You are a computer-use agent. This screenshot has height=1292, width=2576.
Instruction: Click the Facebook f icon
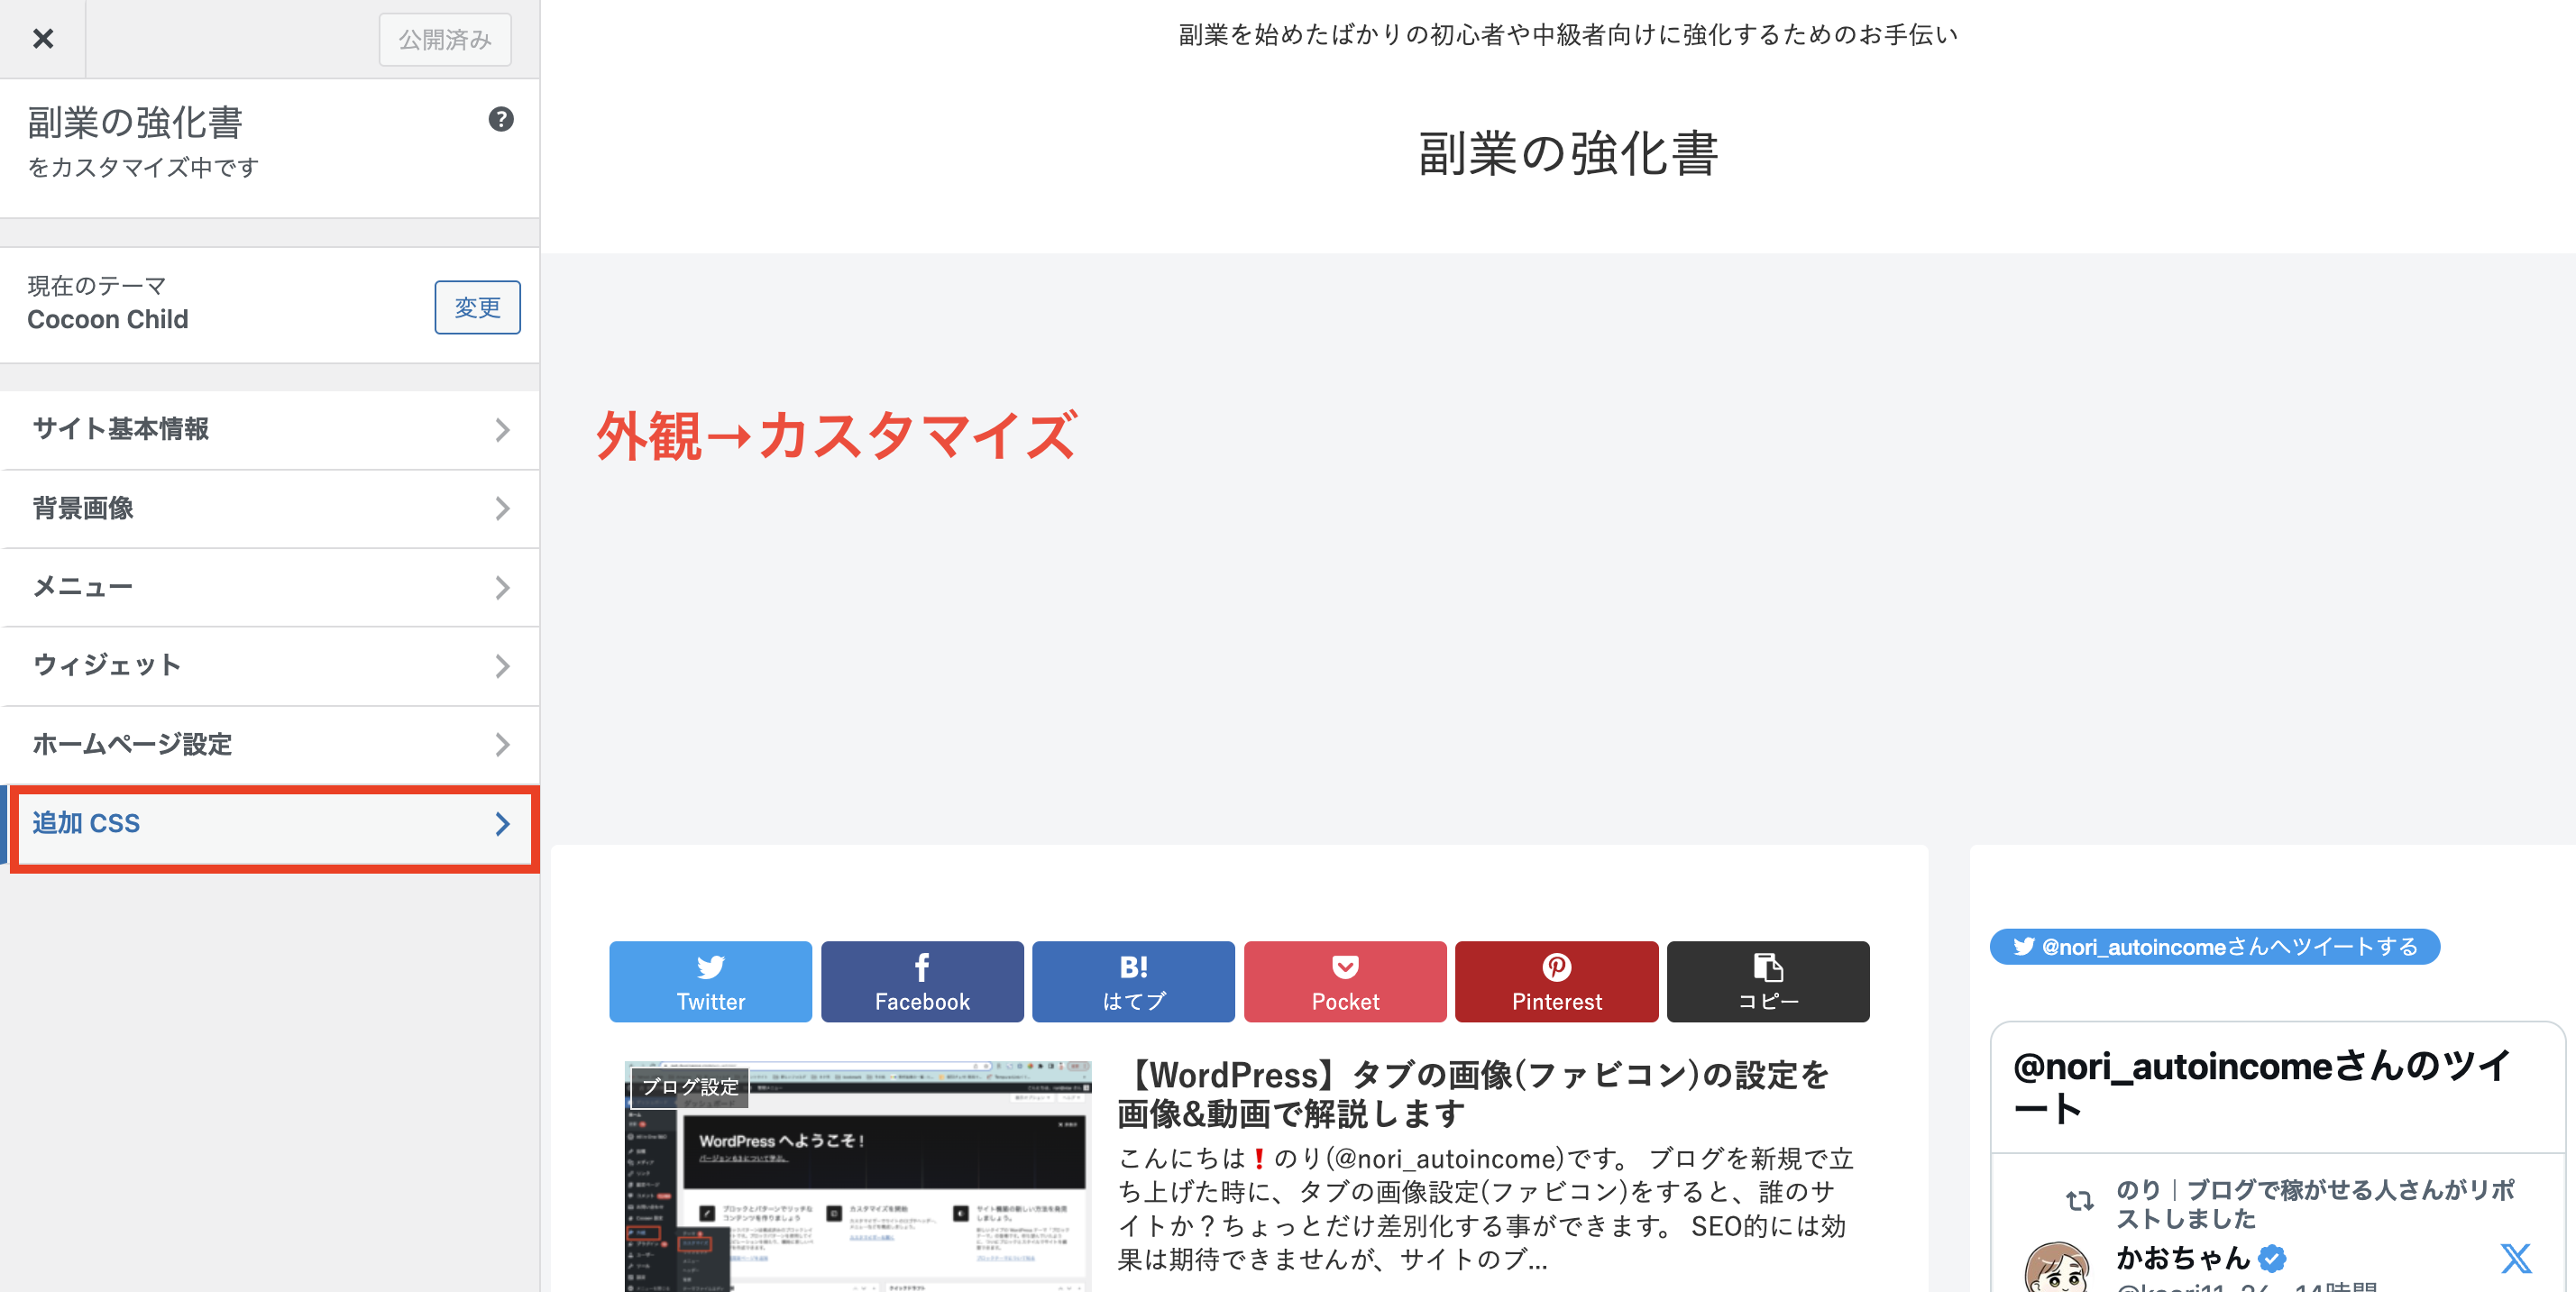(922, 967)
